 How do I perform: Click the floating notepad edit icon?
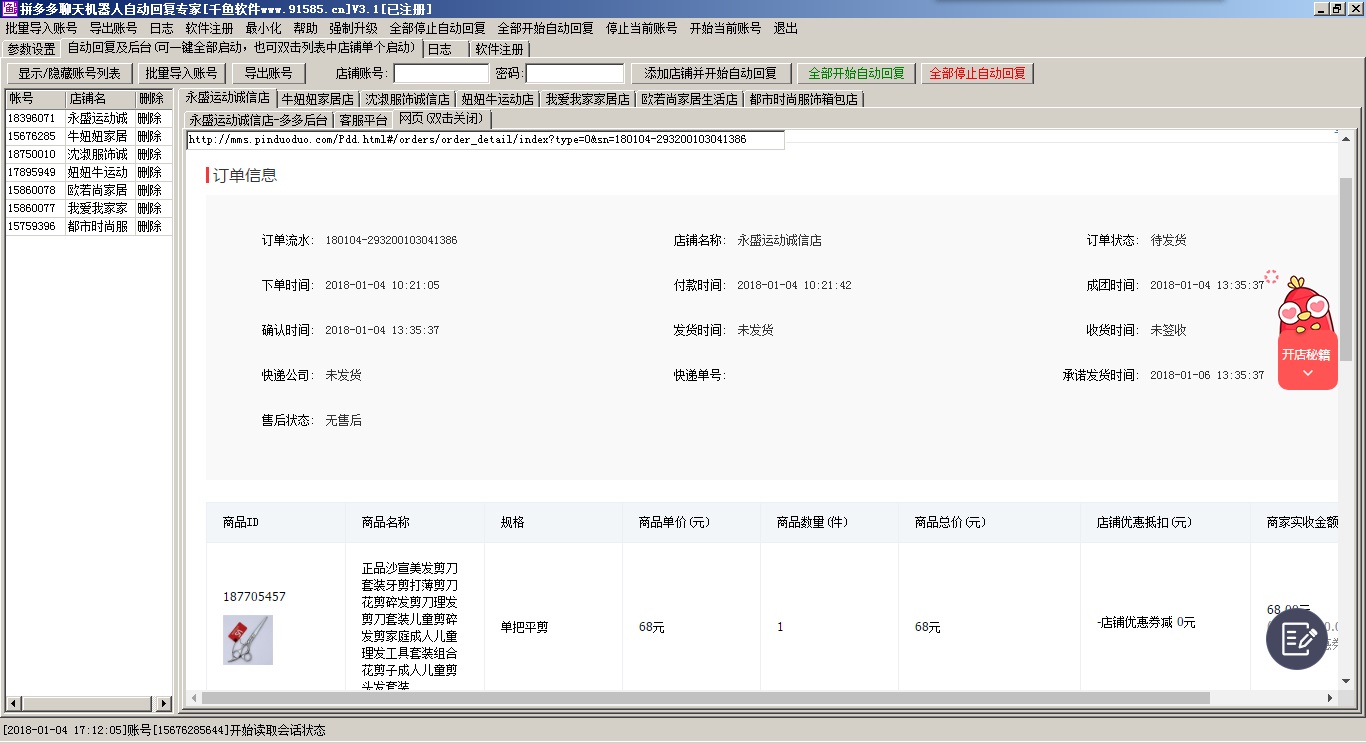tap(1296, 639)
